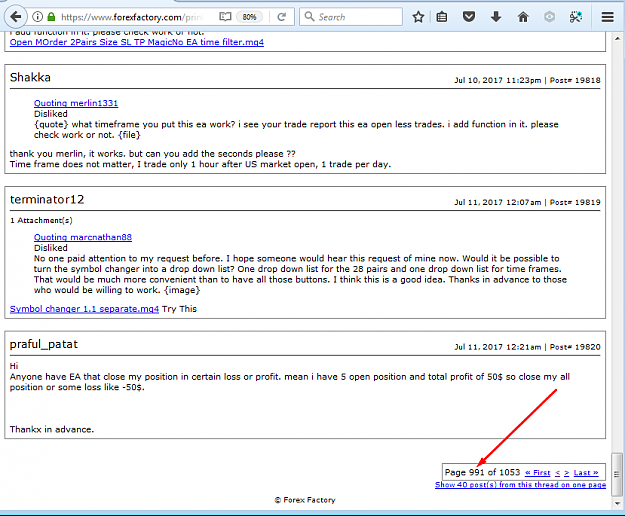Image resolution: width=625 pixels, height=516 pixels.
Task: Click the Post# 19819 date header
Action: (x=527, y=202)
